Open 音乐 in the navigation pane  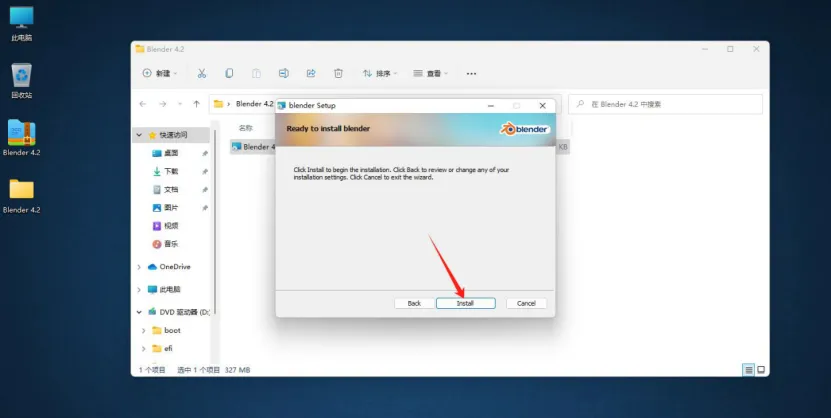[x=171, y=244]
